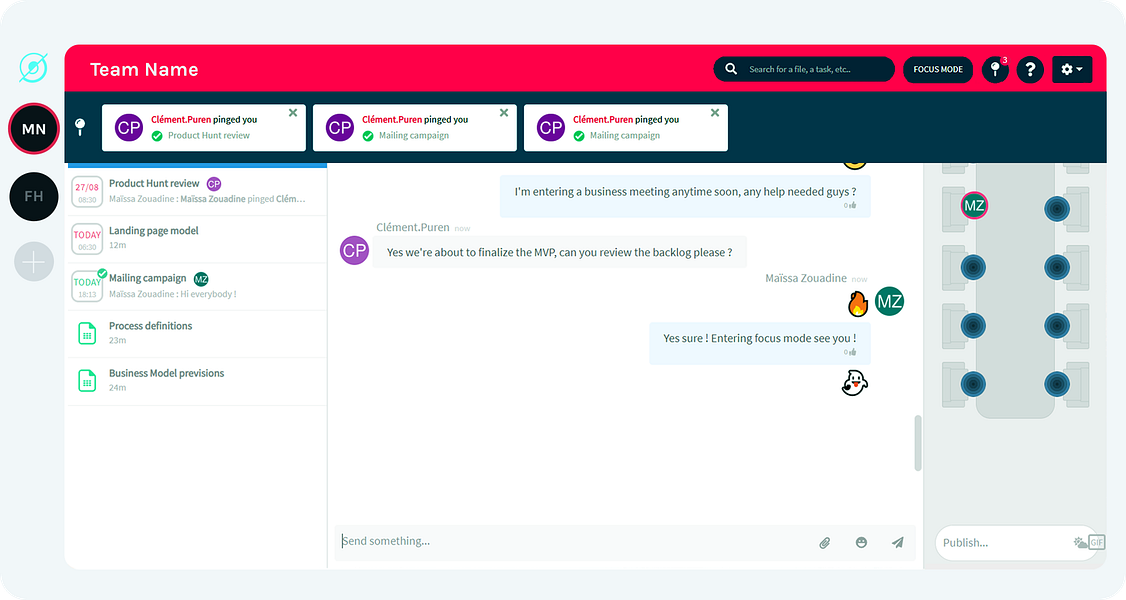
Task: Attach a file with the paperclip icon
Action: click(824, 543)
